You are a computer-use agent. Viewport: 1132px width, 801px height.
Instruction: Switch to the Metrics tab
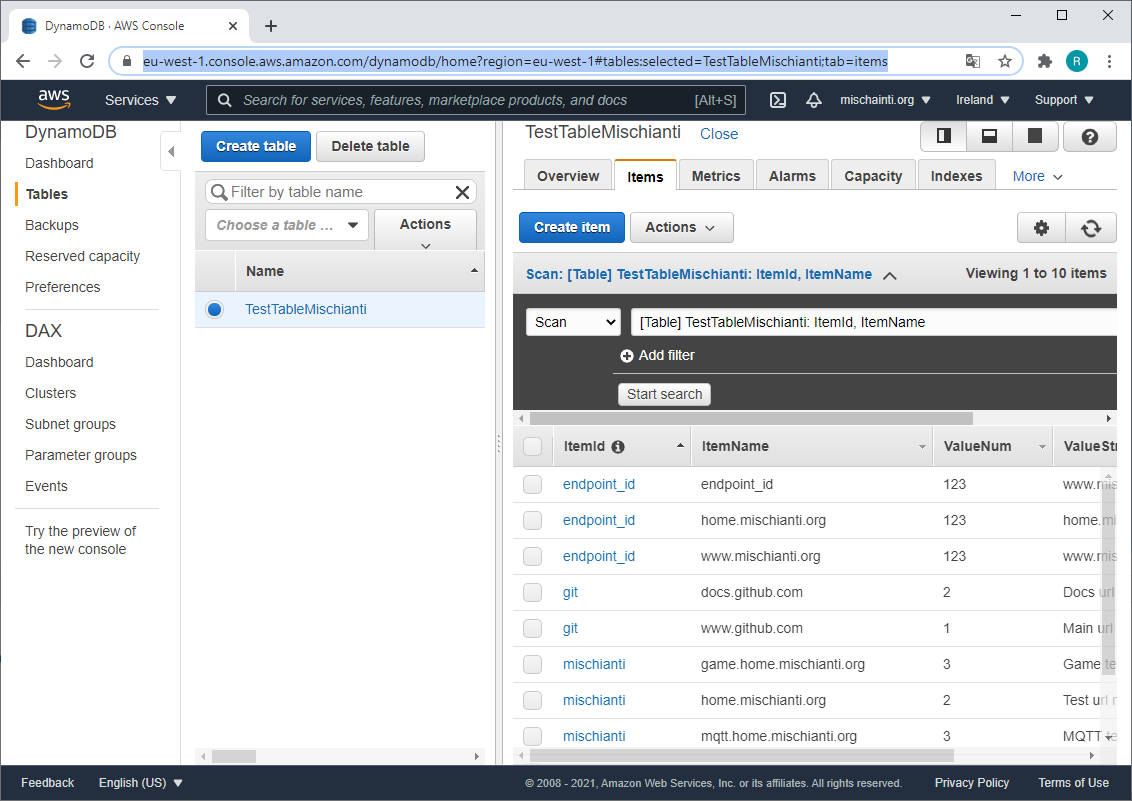click(x=716, y=175)
